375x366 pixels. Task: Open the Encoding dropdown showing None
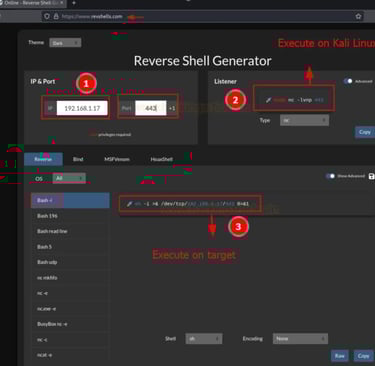(300, 339)
